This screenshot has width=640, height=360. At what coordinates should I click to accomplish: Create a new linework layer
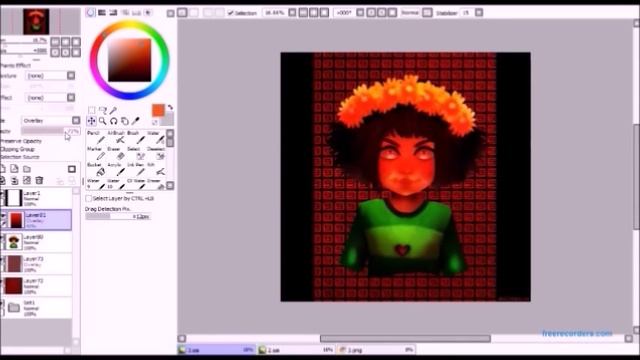click(x=14, y=169)
